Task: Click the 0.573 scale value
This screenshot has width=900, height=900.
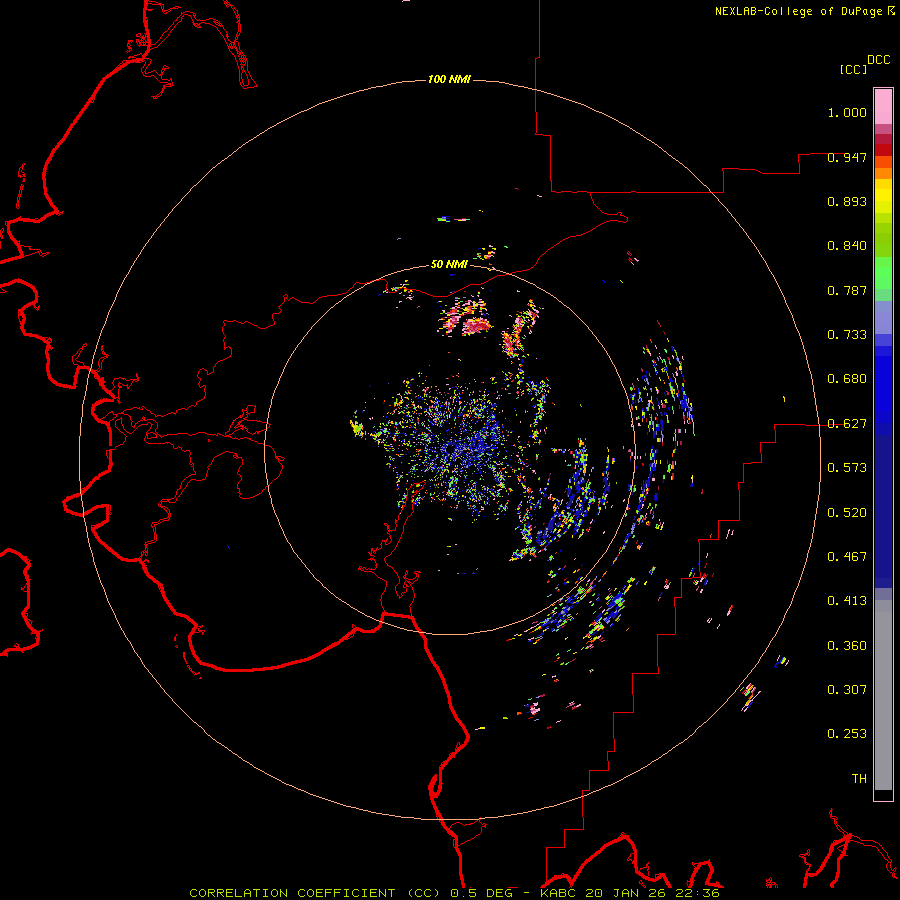Action: tap(847, 468)
